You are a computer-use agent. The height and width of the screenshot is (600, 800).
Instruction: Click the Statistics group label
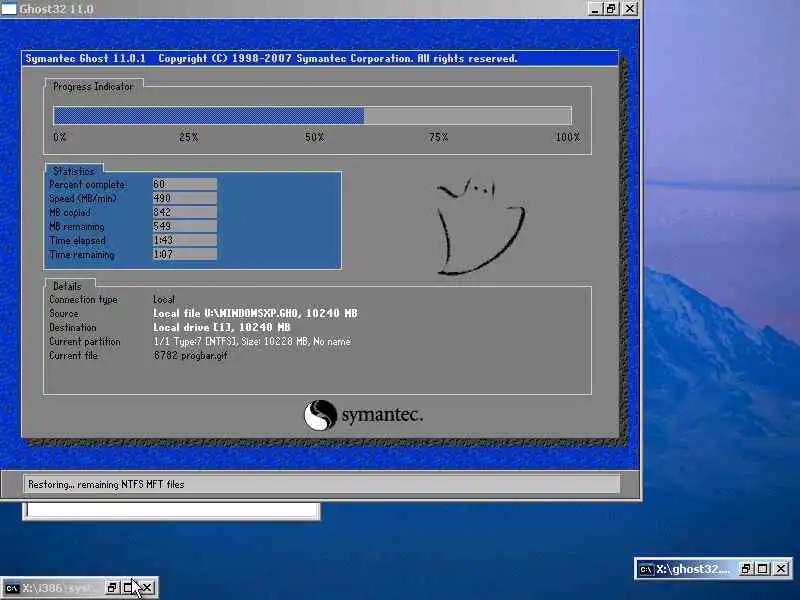(x=74, y=171)
